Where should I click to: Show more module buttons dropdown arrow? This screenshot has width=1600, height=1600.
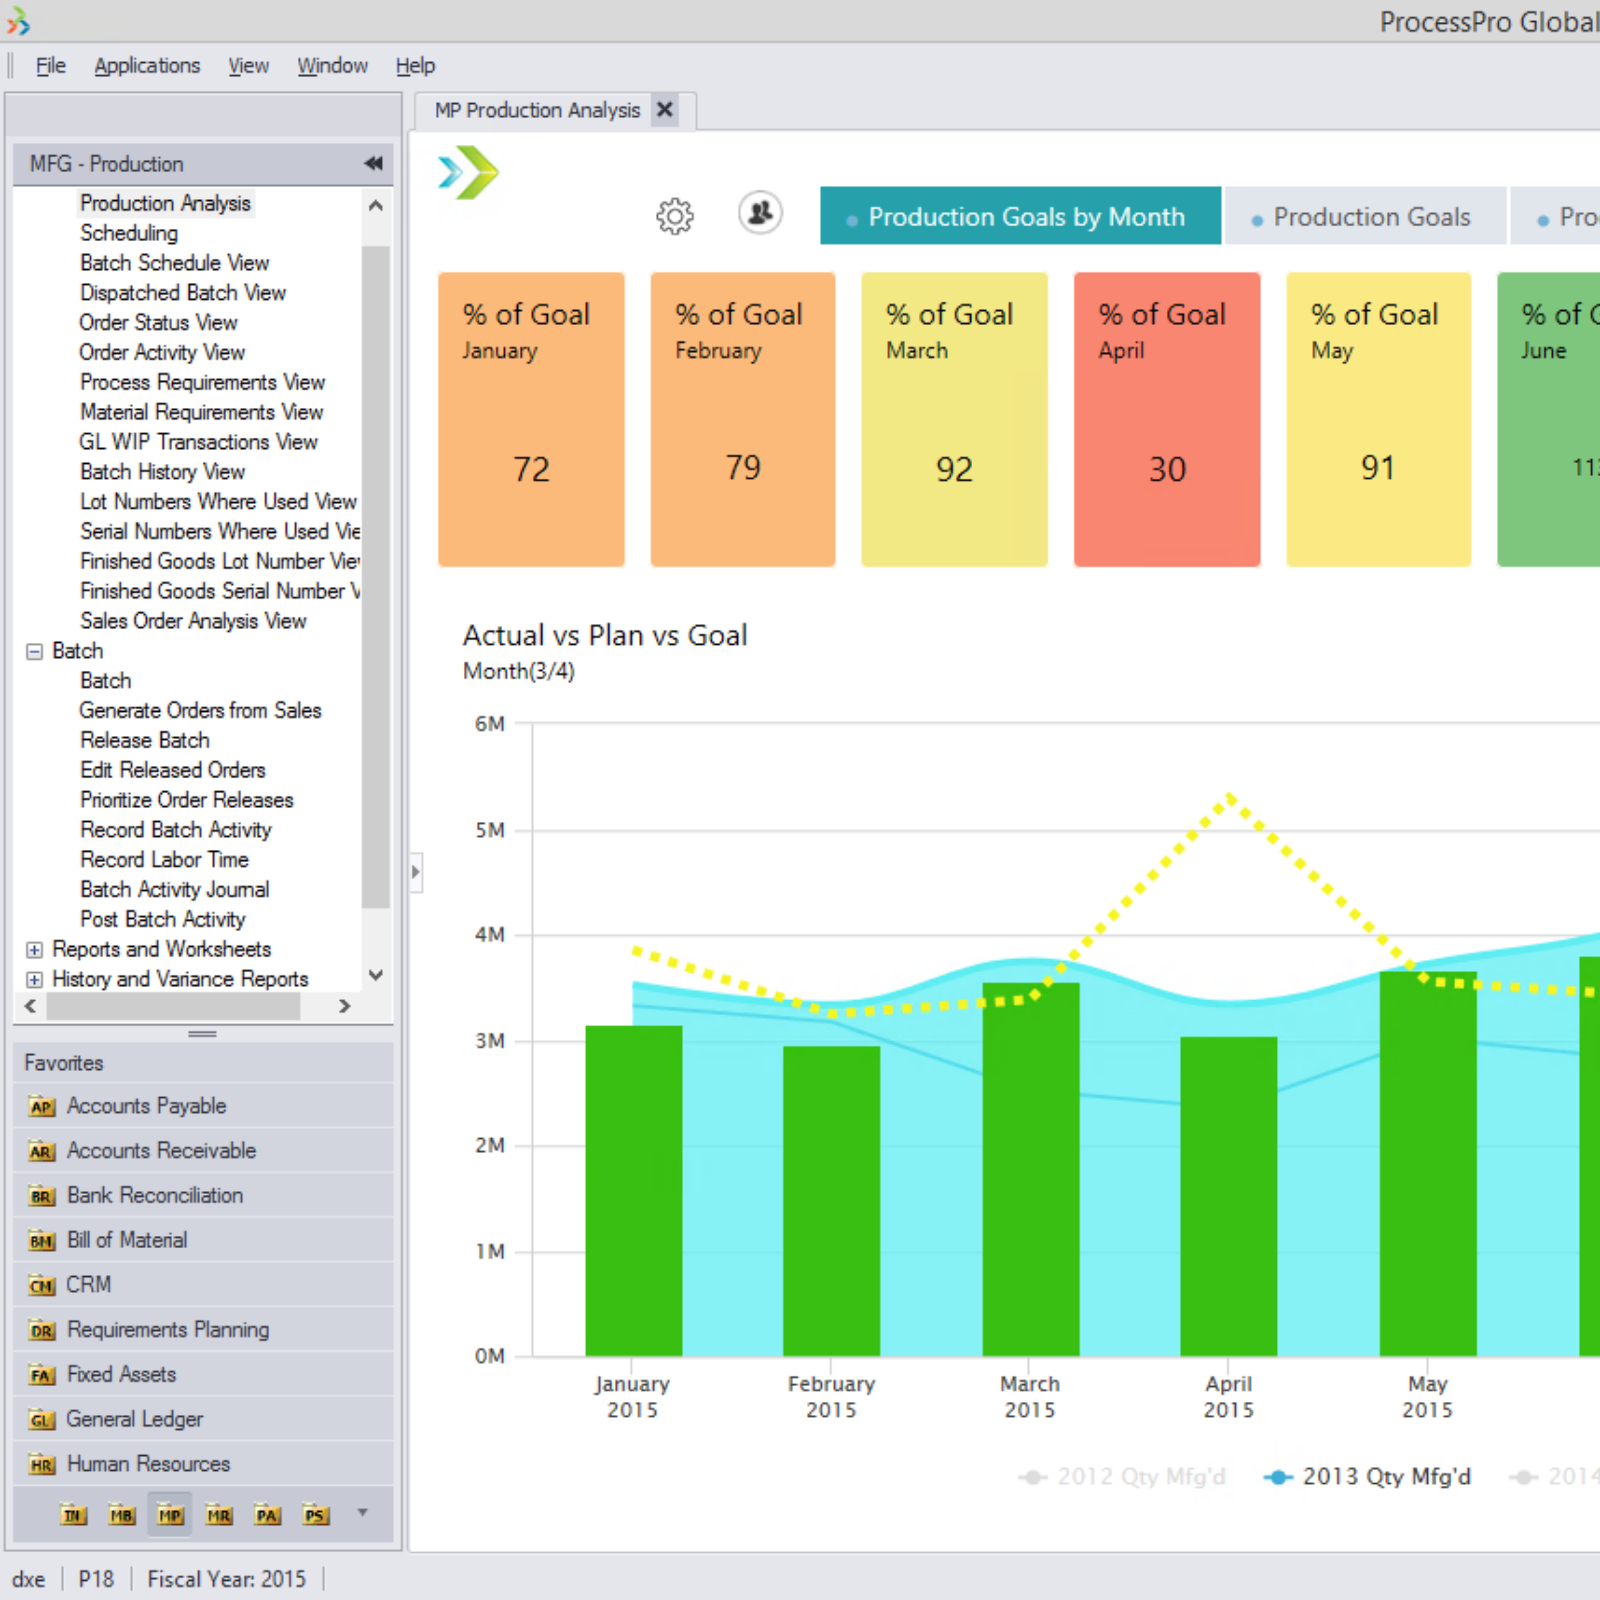coord(362,1513)
